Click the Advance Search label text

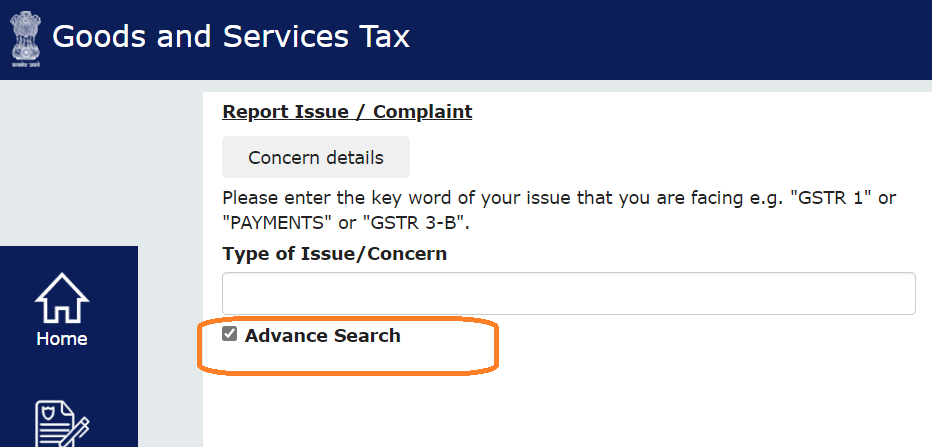pos(323,335)
